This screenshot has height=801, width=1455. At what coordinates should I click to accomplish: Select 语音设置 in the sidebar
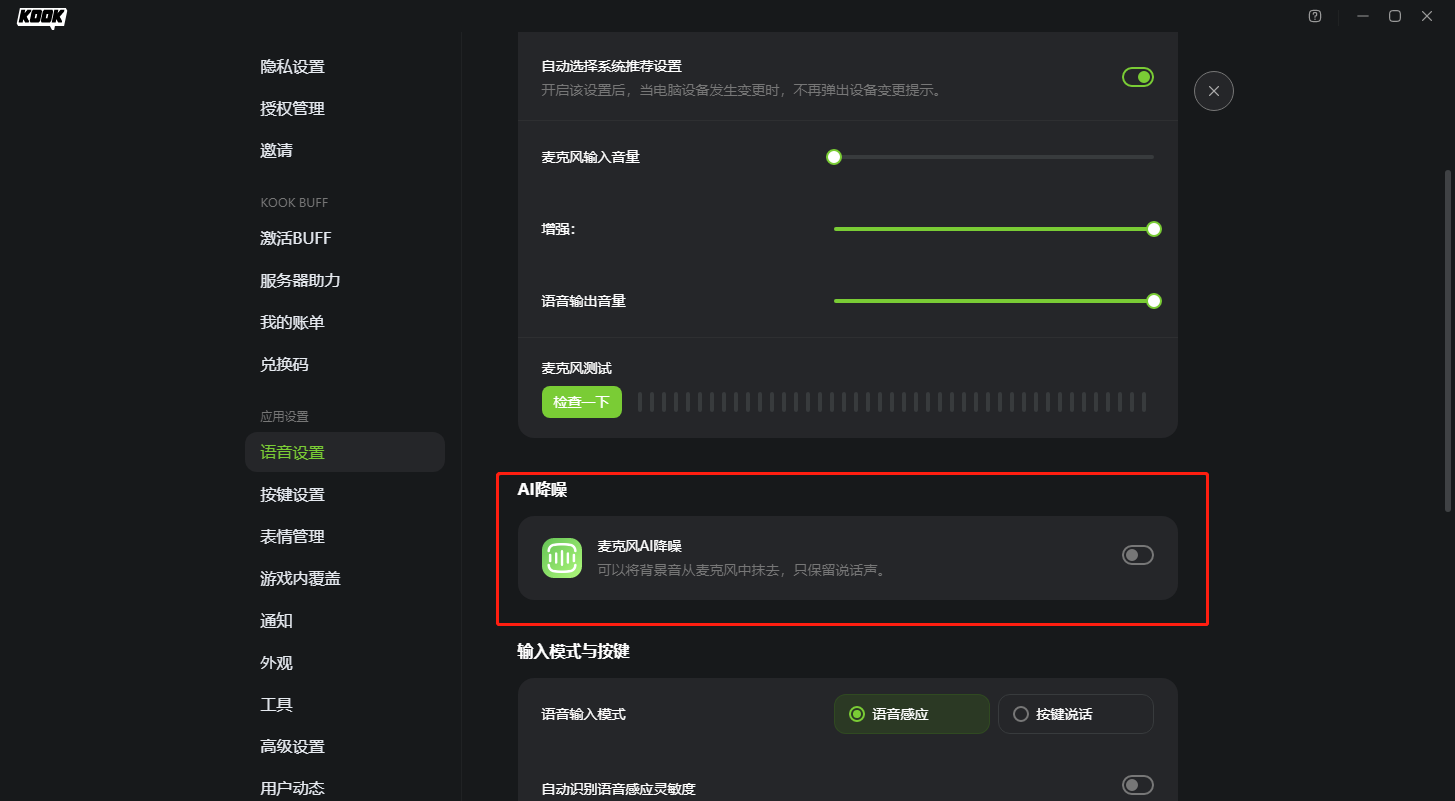click(x=345, y=452)
